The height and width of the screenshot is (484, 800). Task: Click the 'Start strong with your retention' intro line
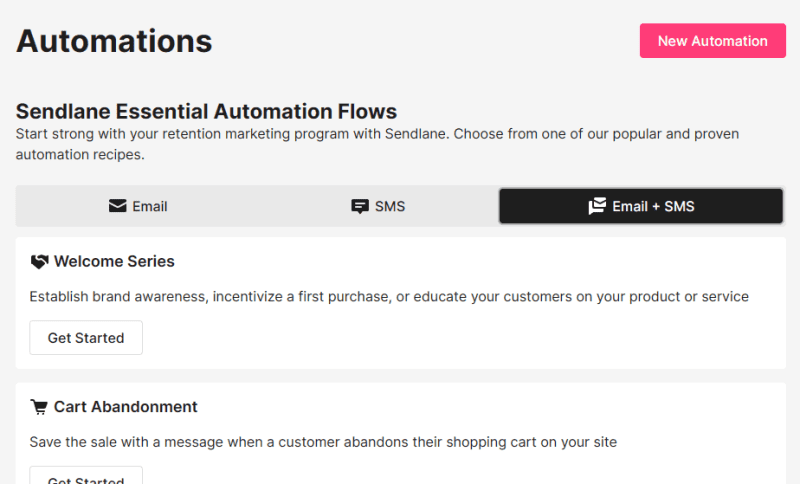point(384,133)
